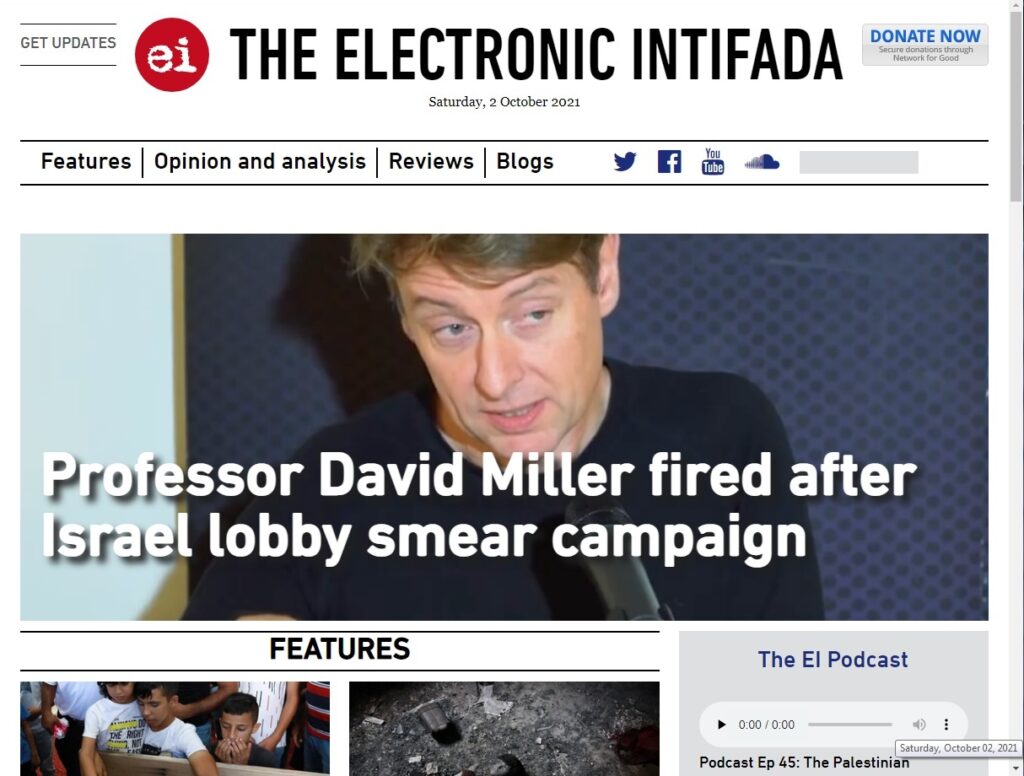Visit the YouTube channel icon
1024x776 pixels.
[712, 161]
